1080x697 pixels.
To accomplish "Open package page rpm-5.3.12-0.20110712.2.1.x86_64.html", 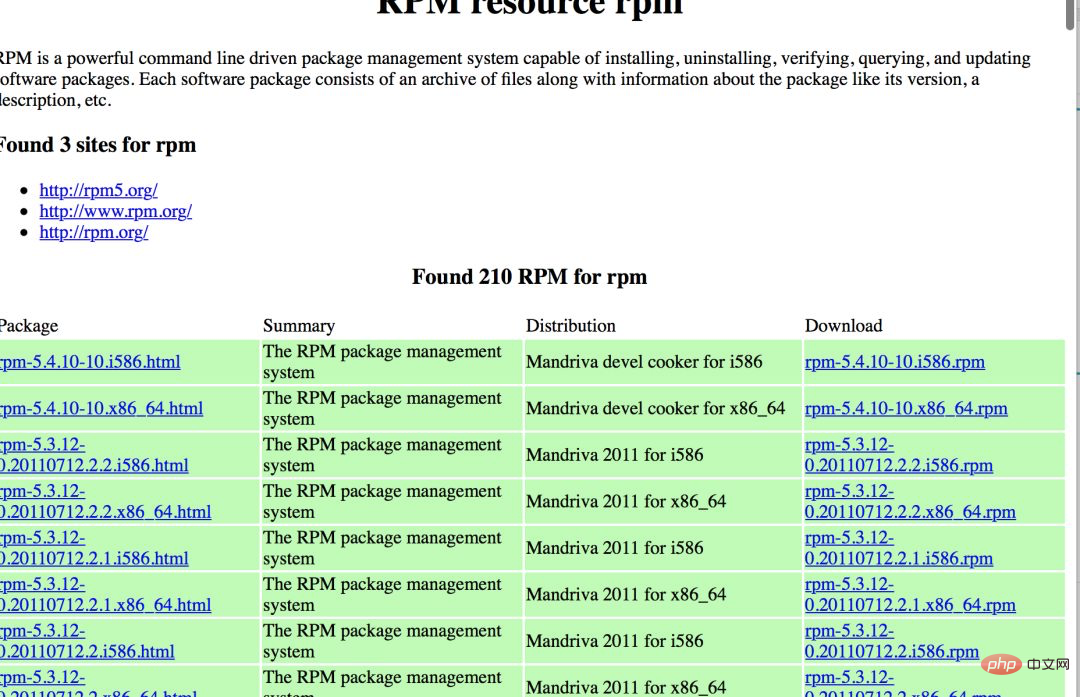I will (x=105, y=594).
